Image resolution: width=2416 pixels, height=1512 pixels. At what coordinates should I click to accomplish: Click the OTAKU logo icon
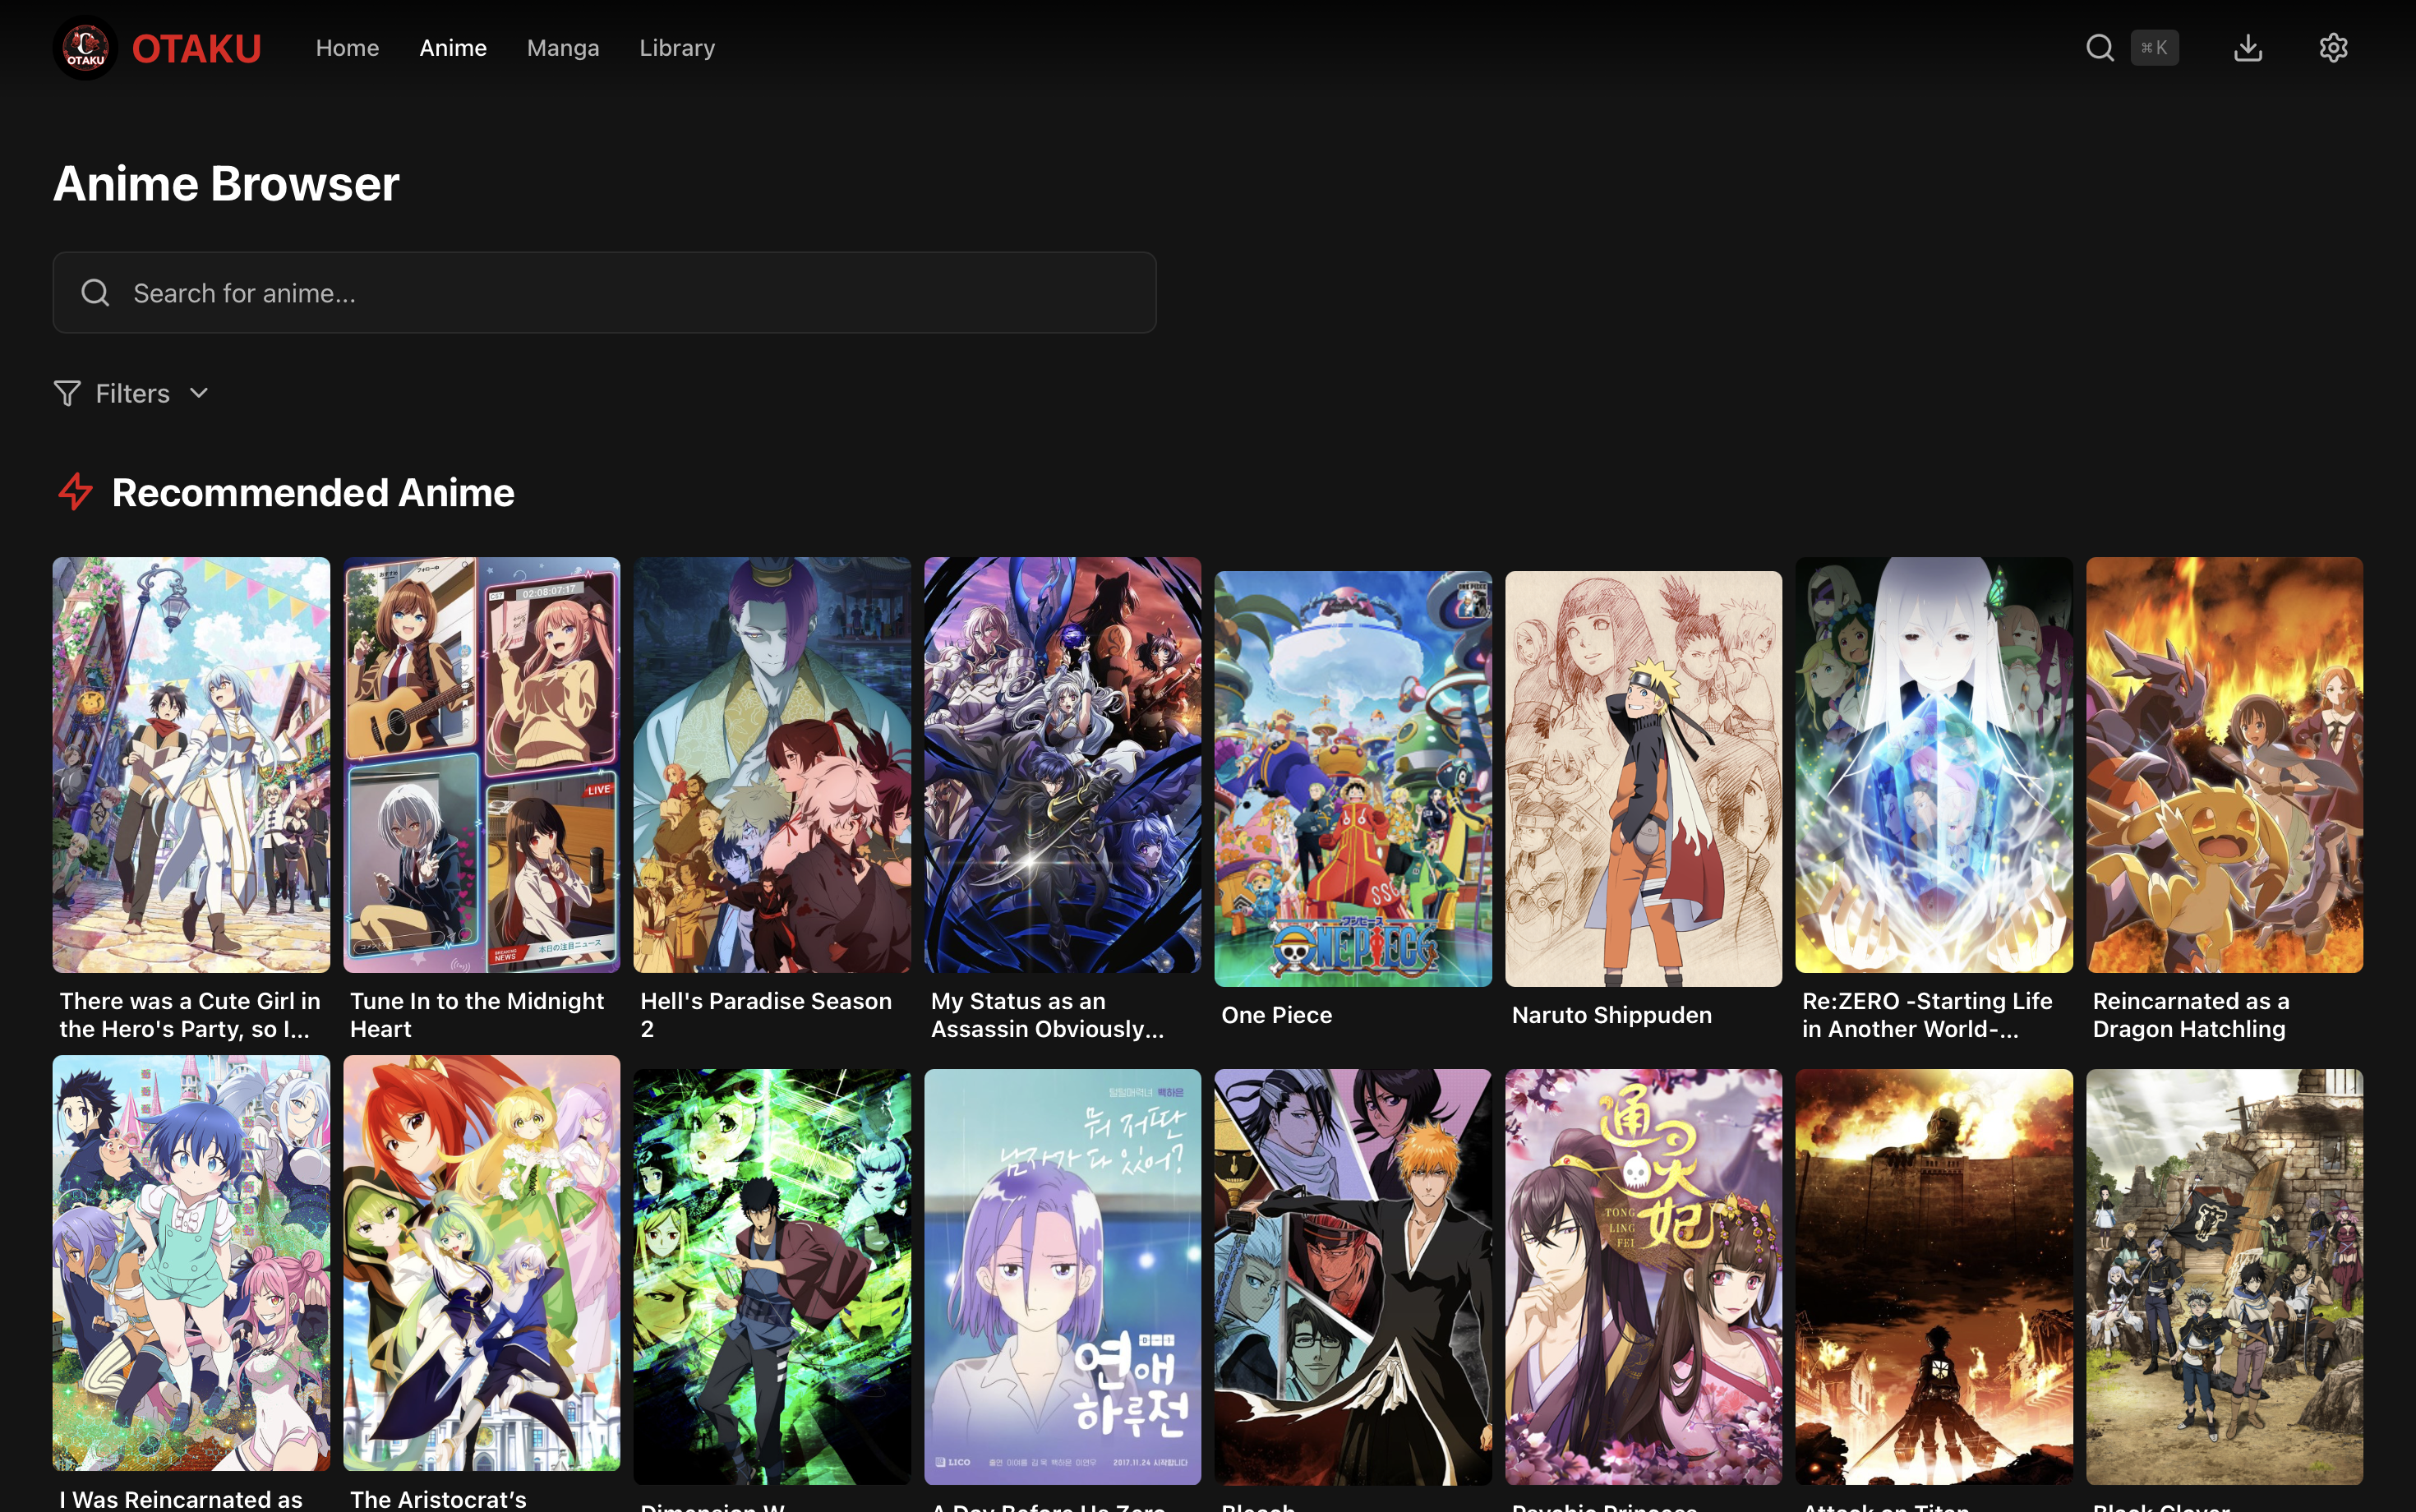(x=85, y=47)
